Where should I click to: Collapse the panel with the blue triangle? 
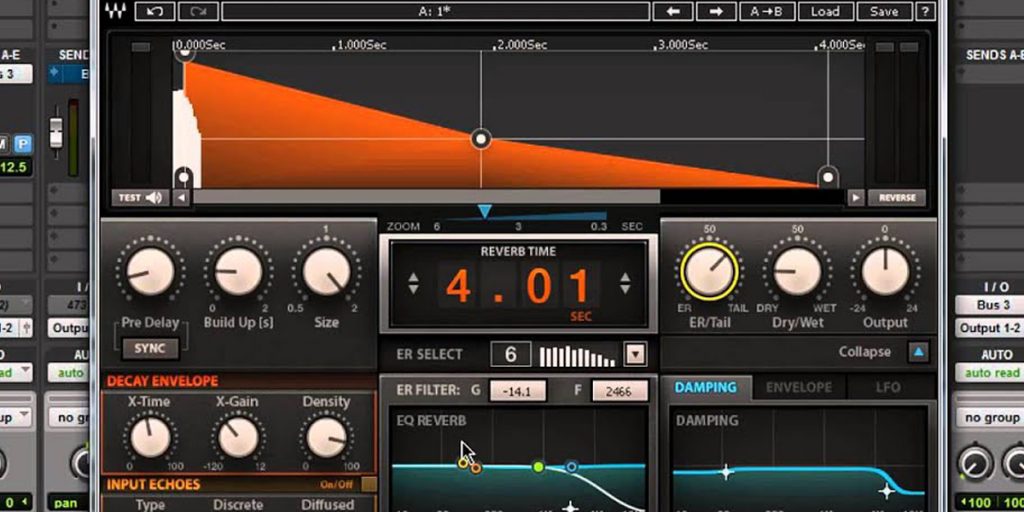pos(918,352)
